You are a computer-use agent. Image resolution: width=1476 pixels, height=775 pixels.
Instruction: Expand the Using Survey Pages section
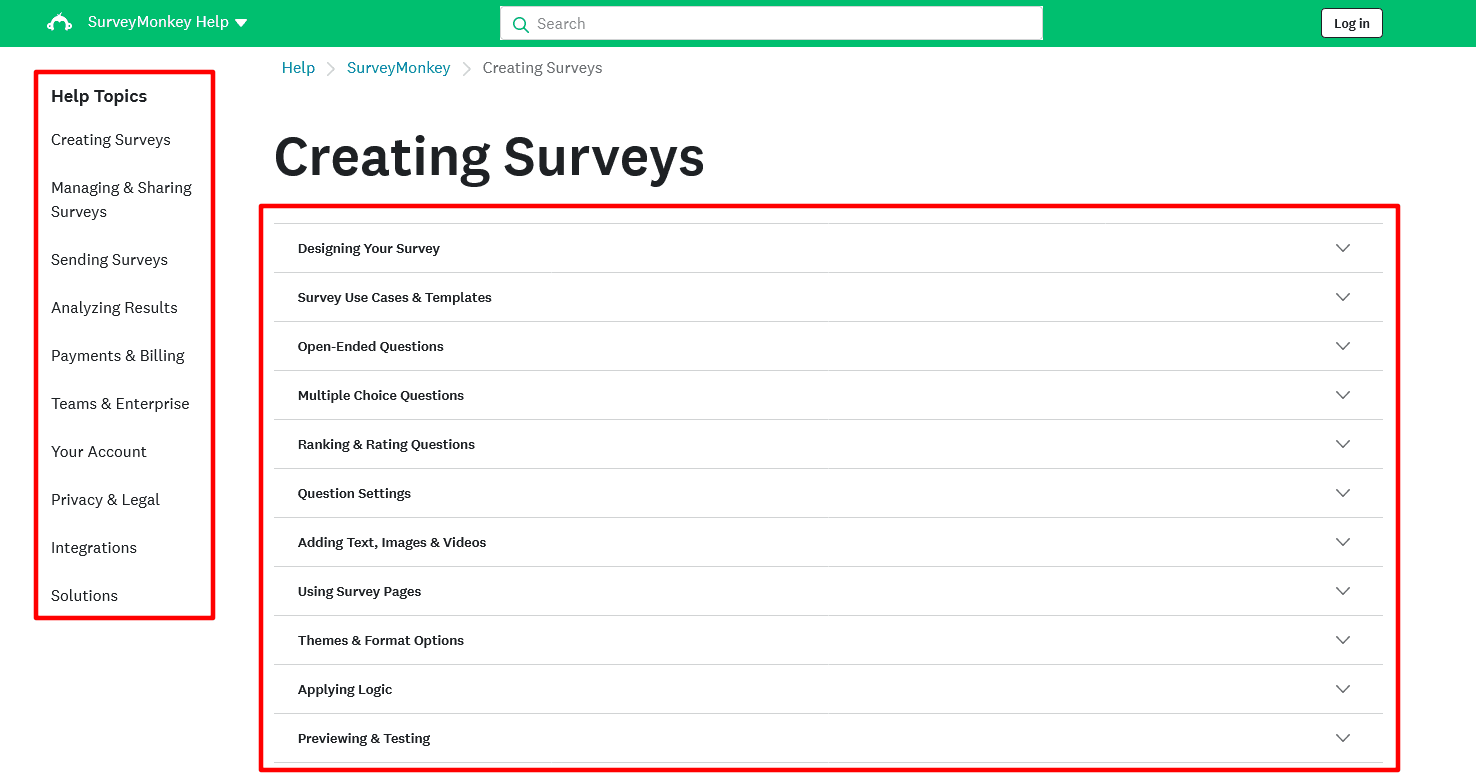click(1343, 590)
